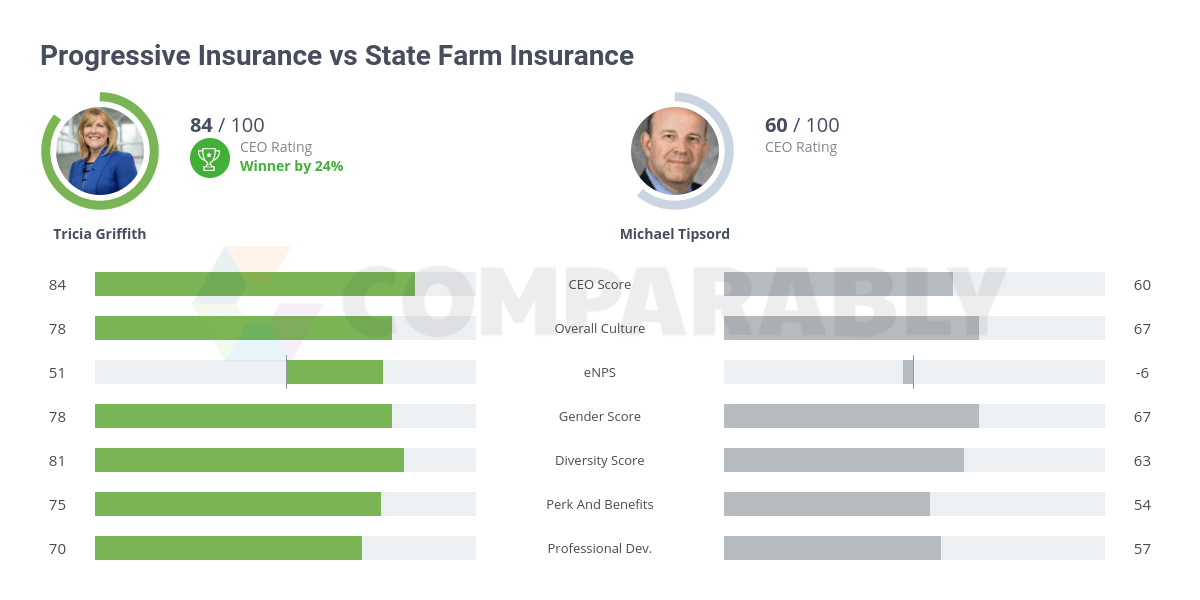Viewport: 1200px width, 600px height.
Task: Click the 'Diversity Score' category label
Action: pos(600,460)
